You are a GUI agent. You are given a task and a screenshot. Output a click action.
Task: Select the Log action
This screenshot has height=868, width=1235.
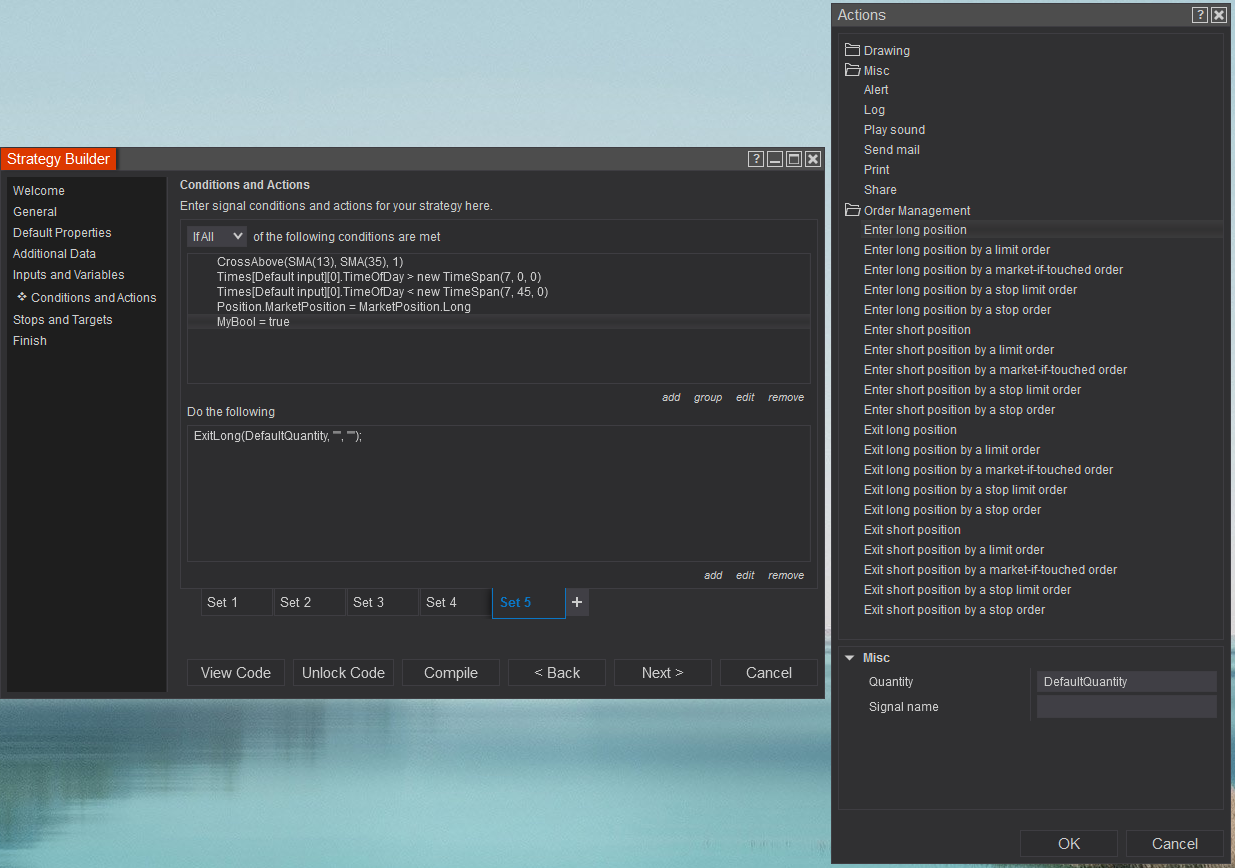pos(874,110)
